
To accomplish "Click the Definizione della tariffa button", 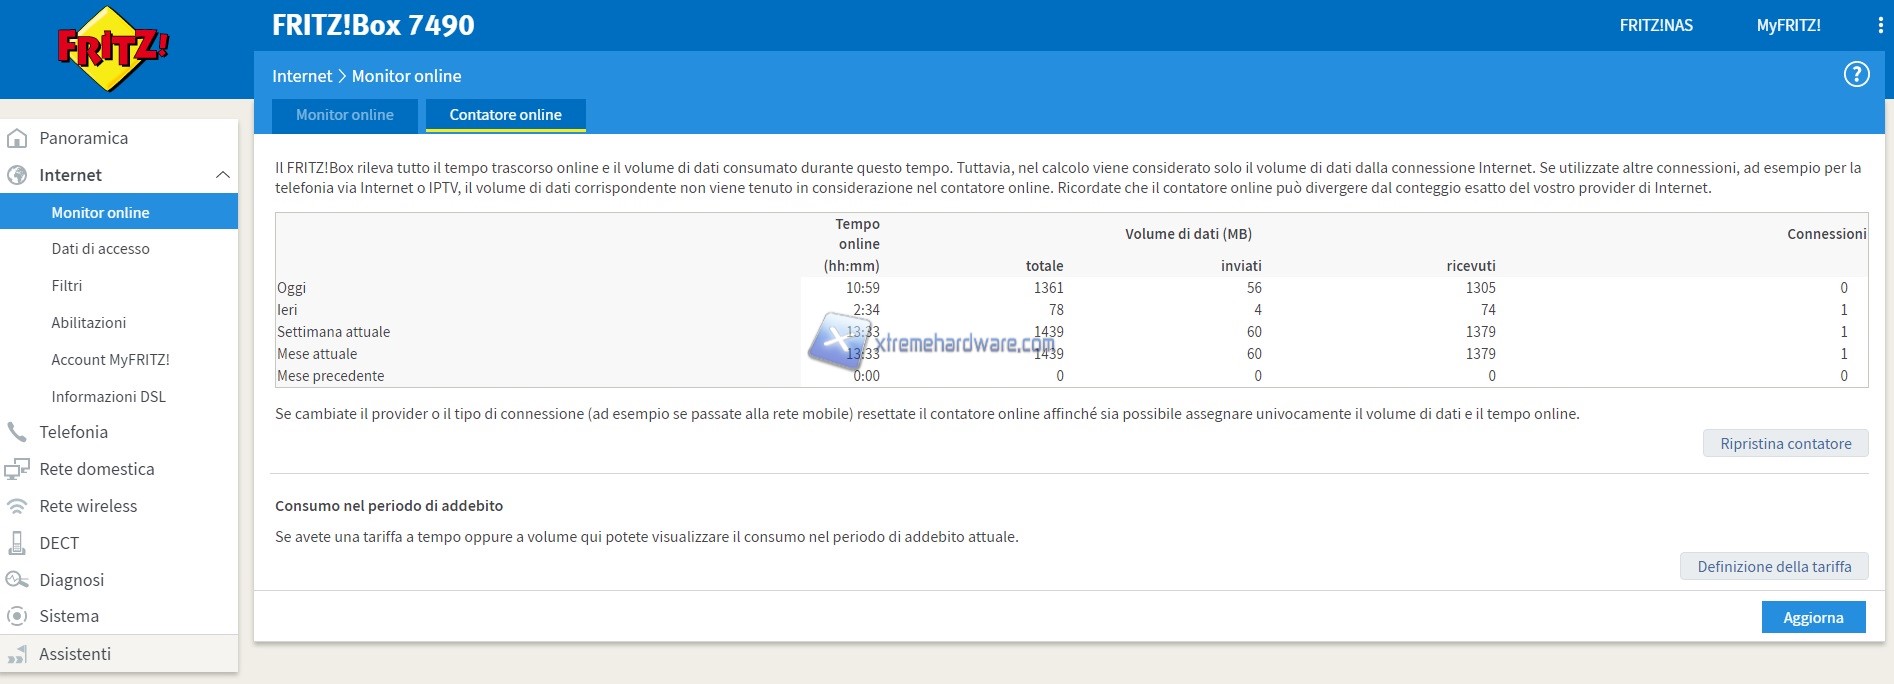I will click(x=1774, y=567).
